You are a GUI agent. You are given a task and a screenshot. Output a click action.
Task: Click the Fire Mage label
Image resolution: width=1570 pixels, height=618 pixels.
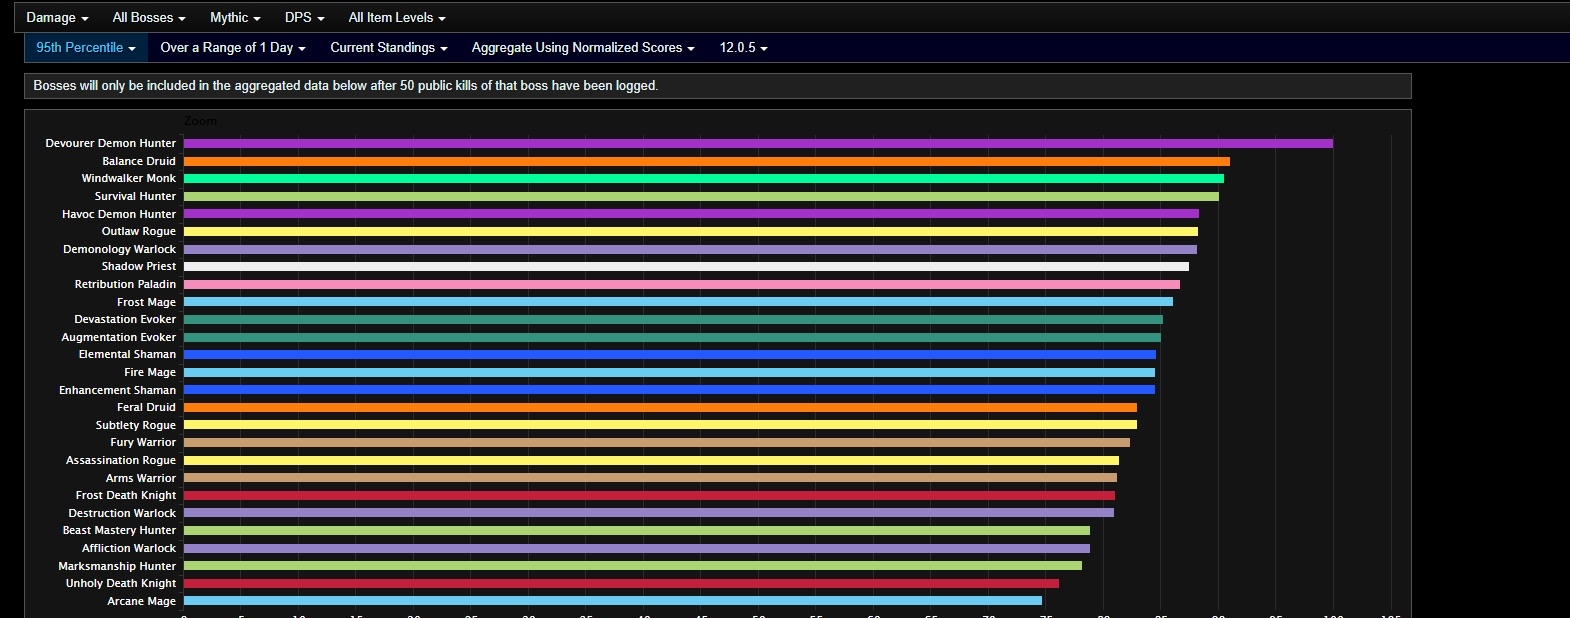(150, 372)
